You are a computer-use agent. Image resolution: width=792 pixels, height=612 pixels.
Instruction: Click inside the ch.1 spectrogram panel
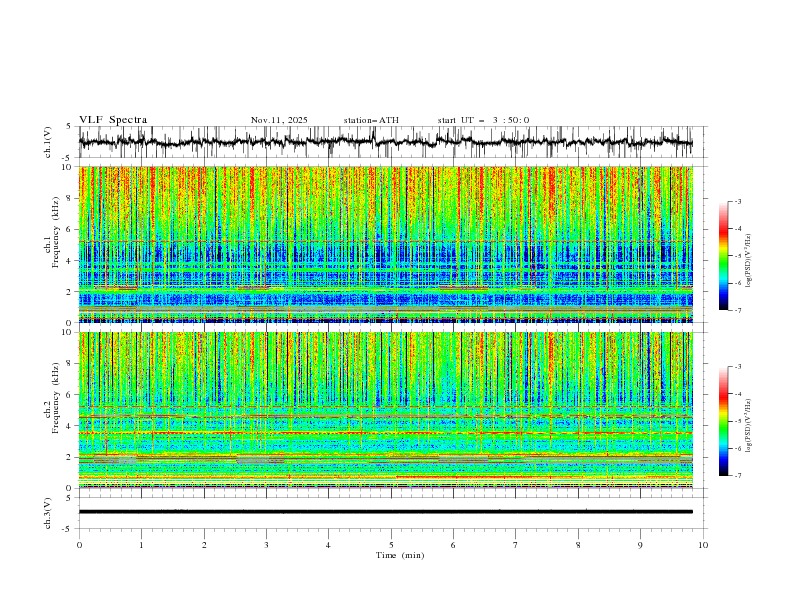[x=385, y=244]
